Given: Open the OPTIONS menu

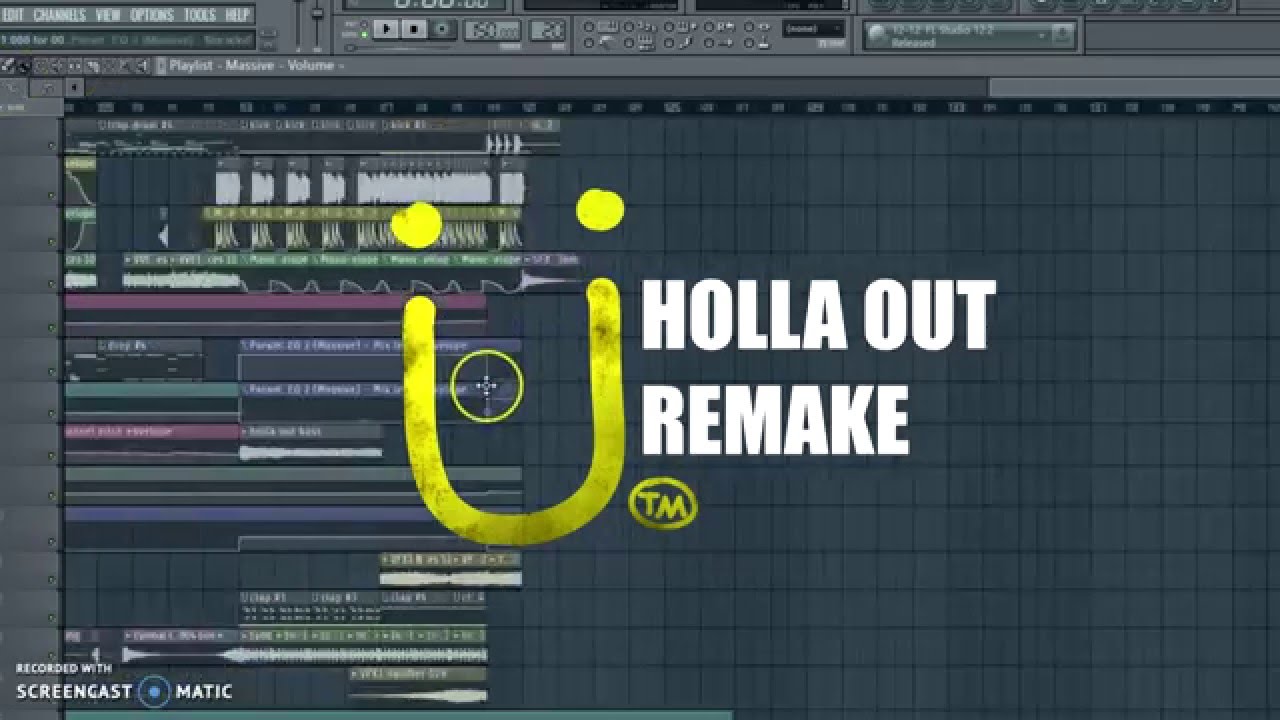Looking at the screenshot, I should (152, 15).
